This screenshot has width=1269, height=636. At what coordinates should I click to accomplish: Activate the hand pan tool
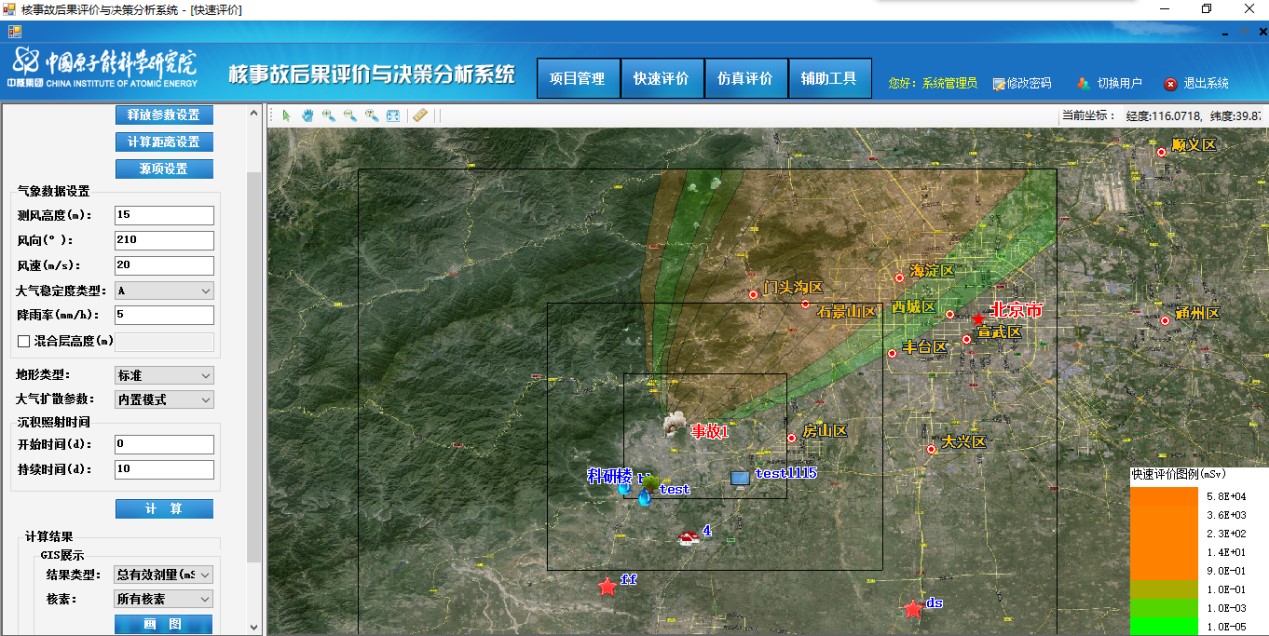(x=307, y=116)
